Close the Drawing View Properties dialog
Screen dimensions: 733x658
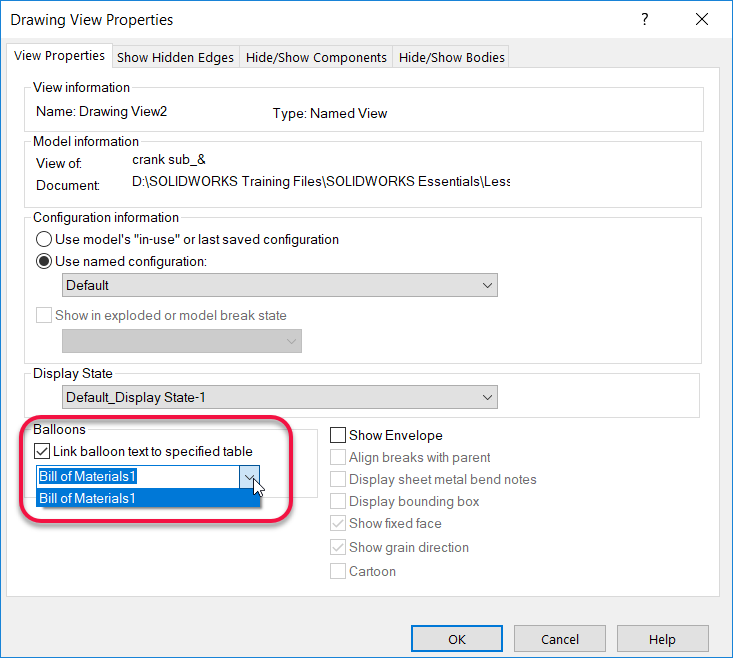point(702,20)
